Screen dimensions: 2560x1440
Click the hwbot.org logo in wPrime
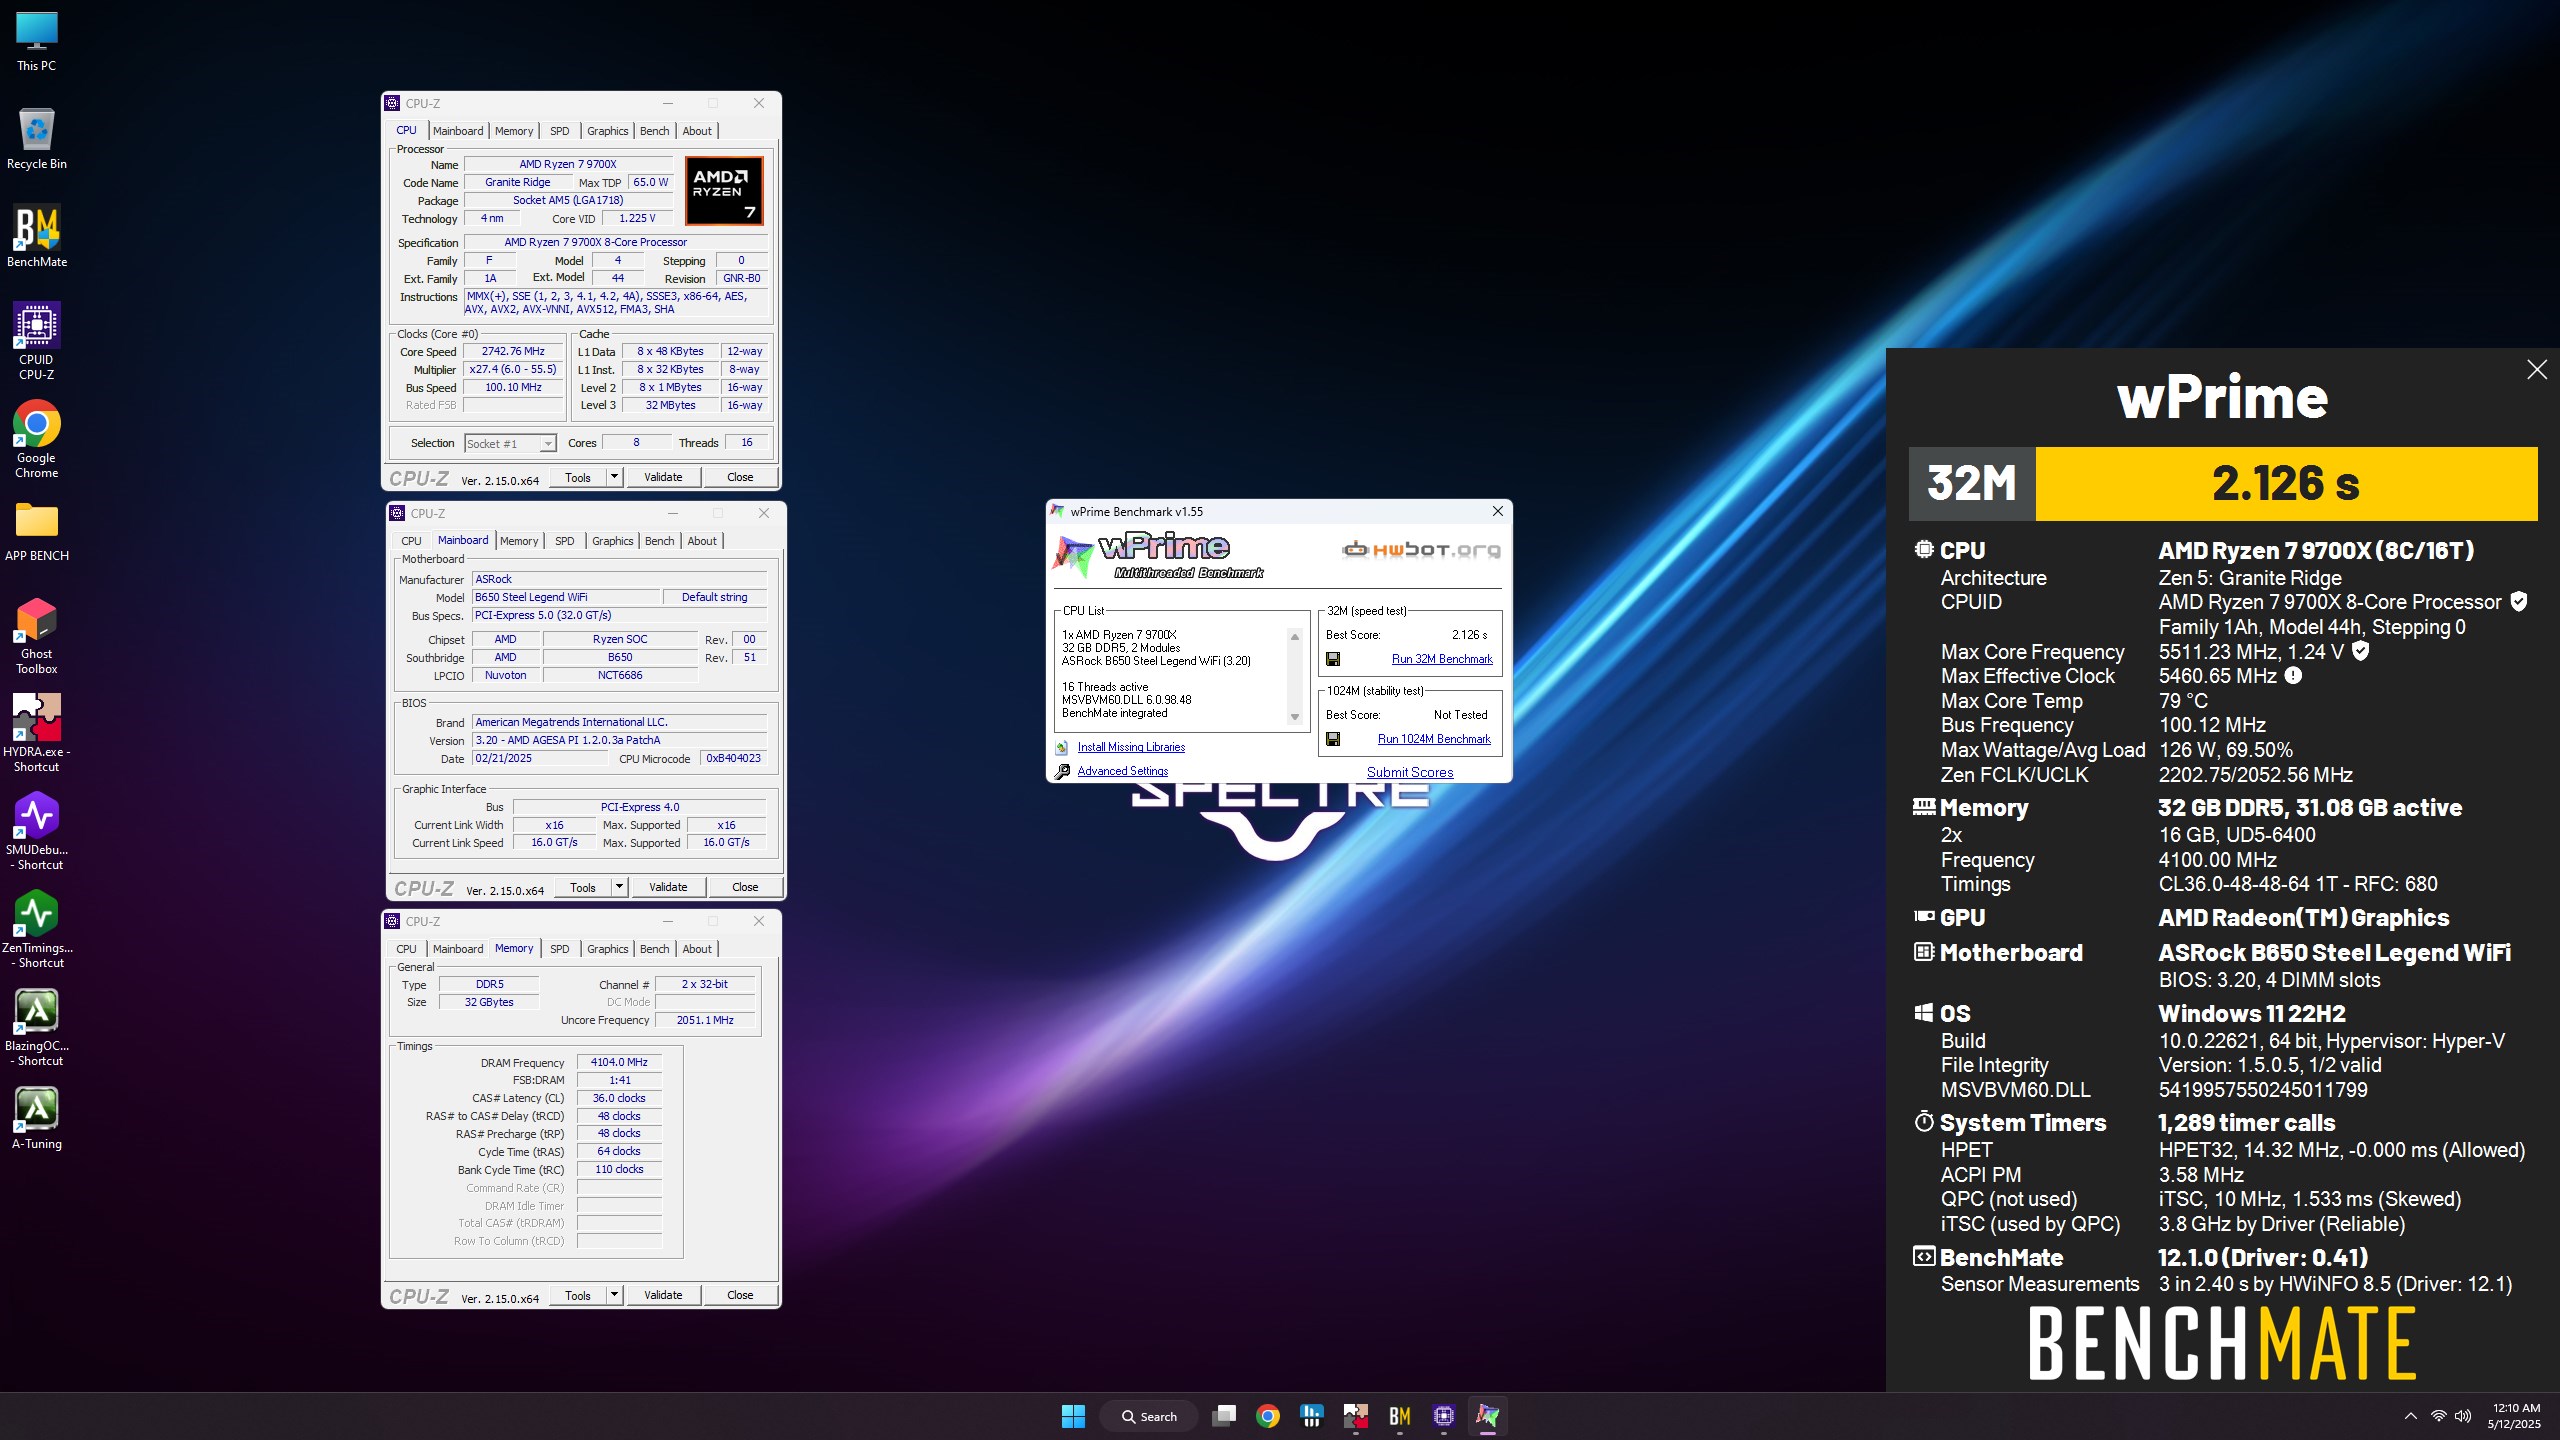point(1421,549)
